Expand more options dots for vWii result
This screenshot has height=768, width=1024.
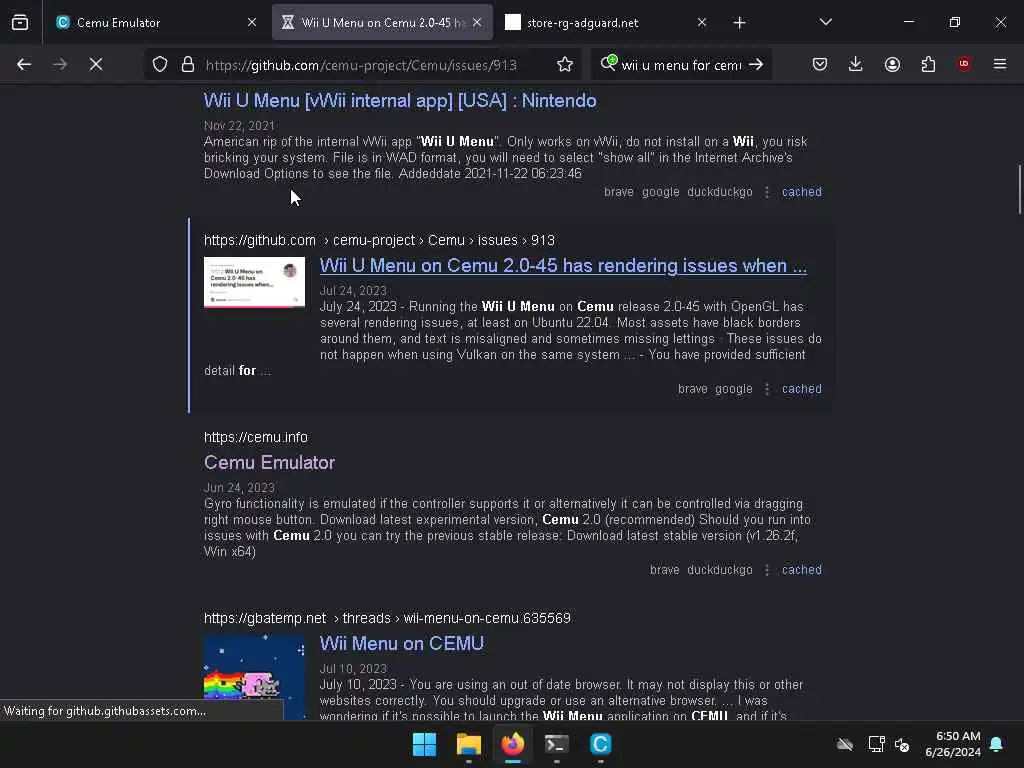coord(767,192)
